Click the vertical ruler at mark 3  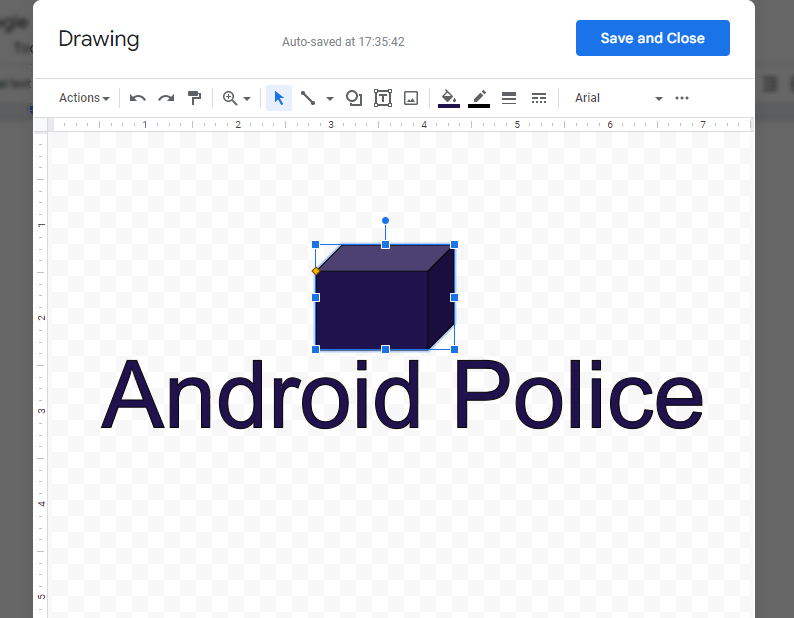(x=42, y=411)
